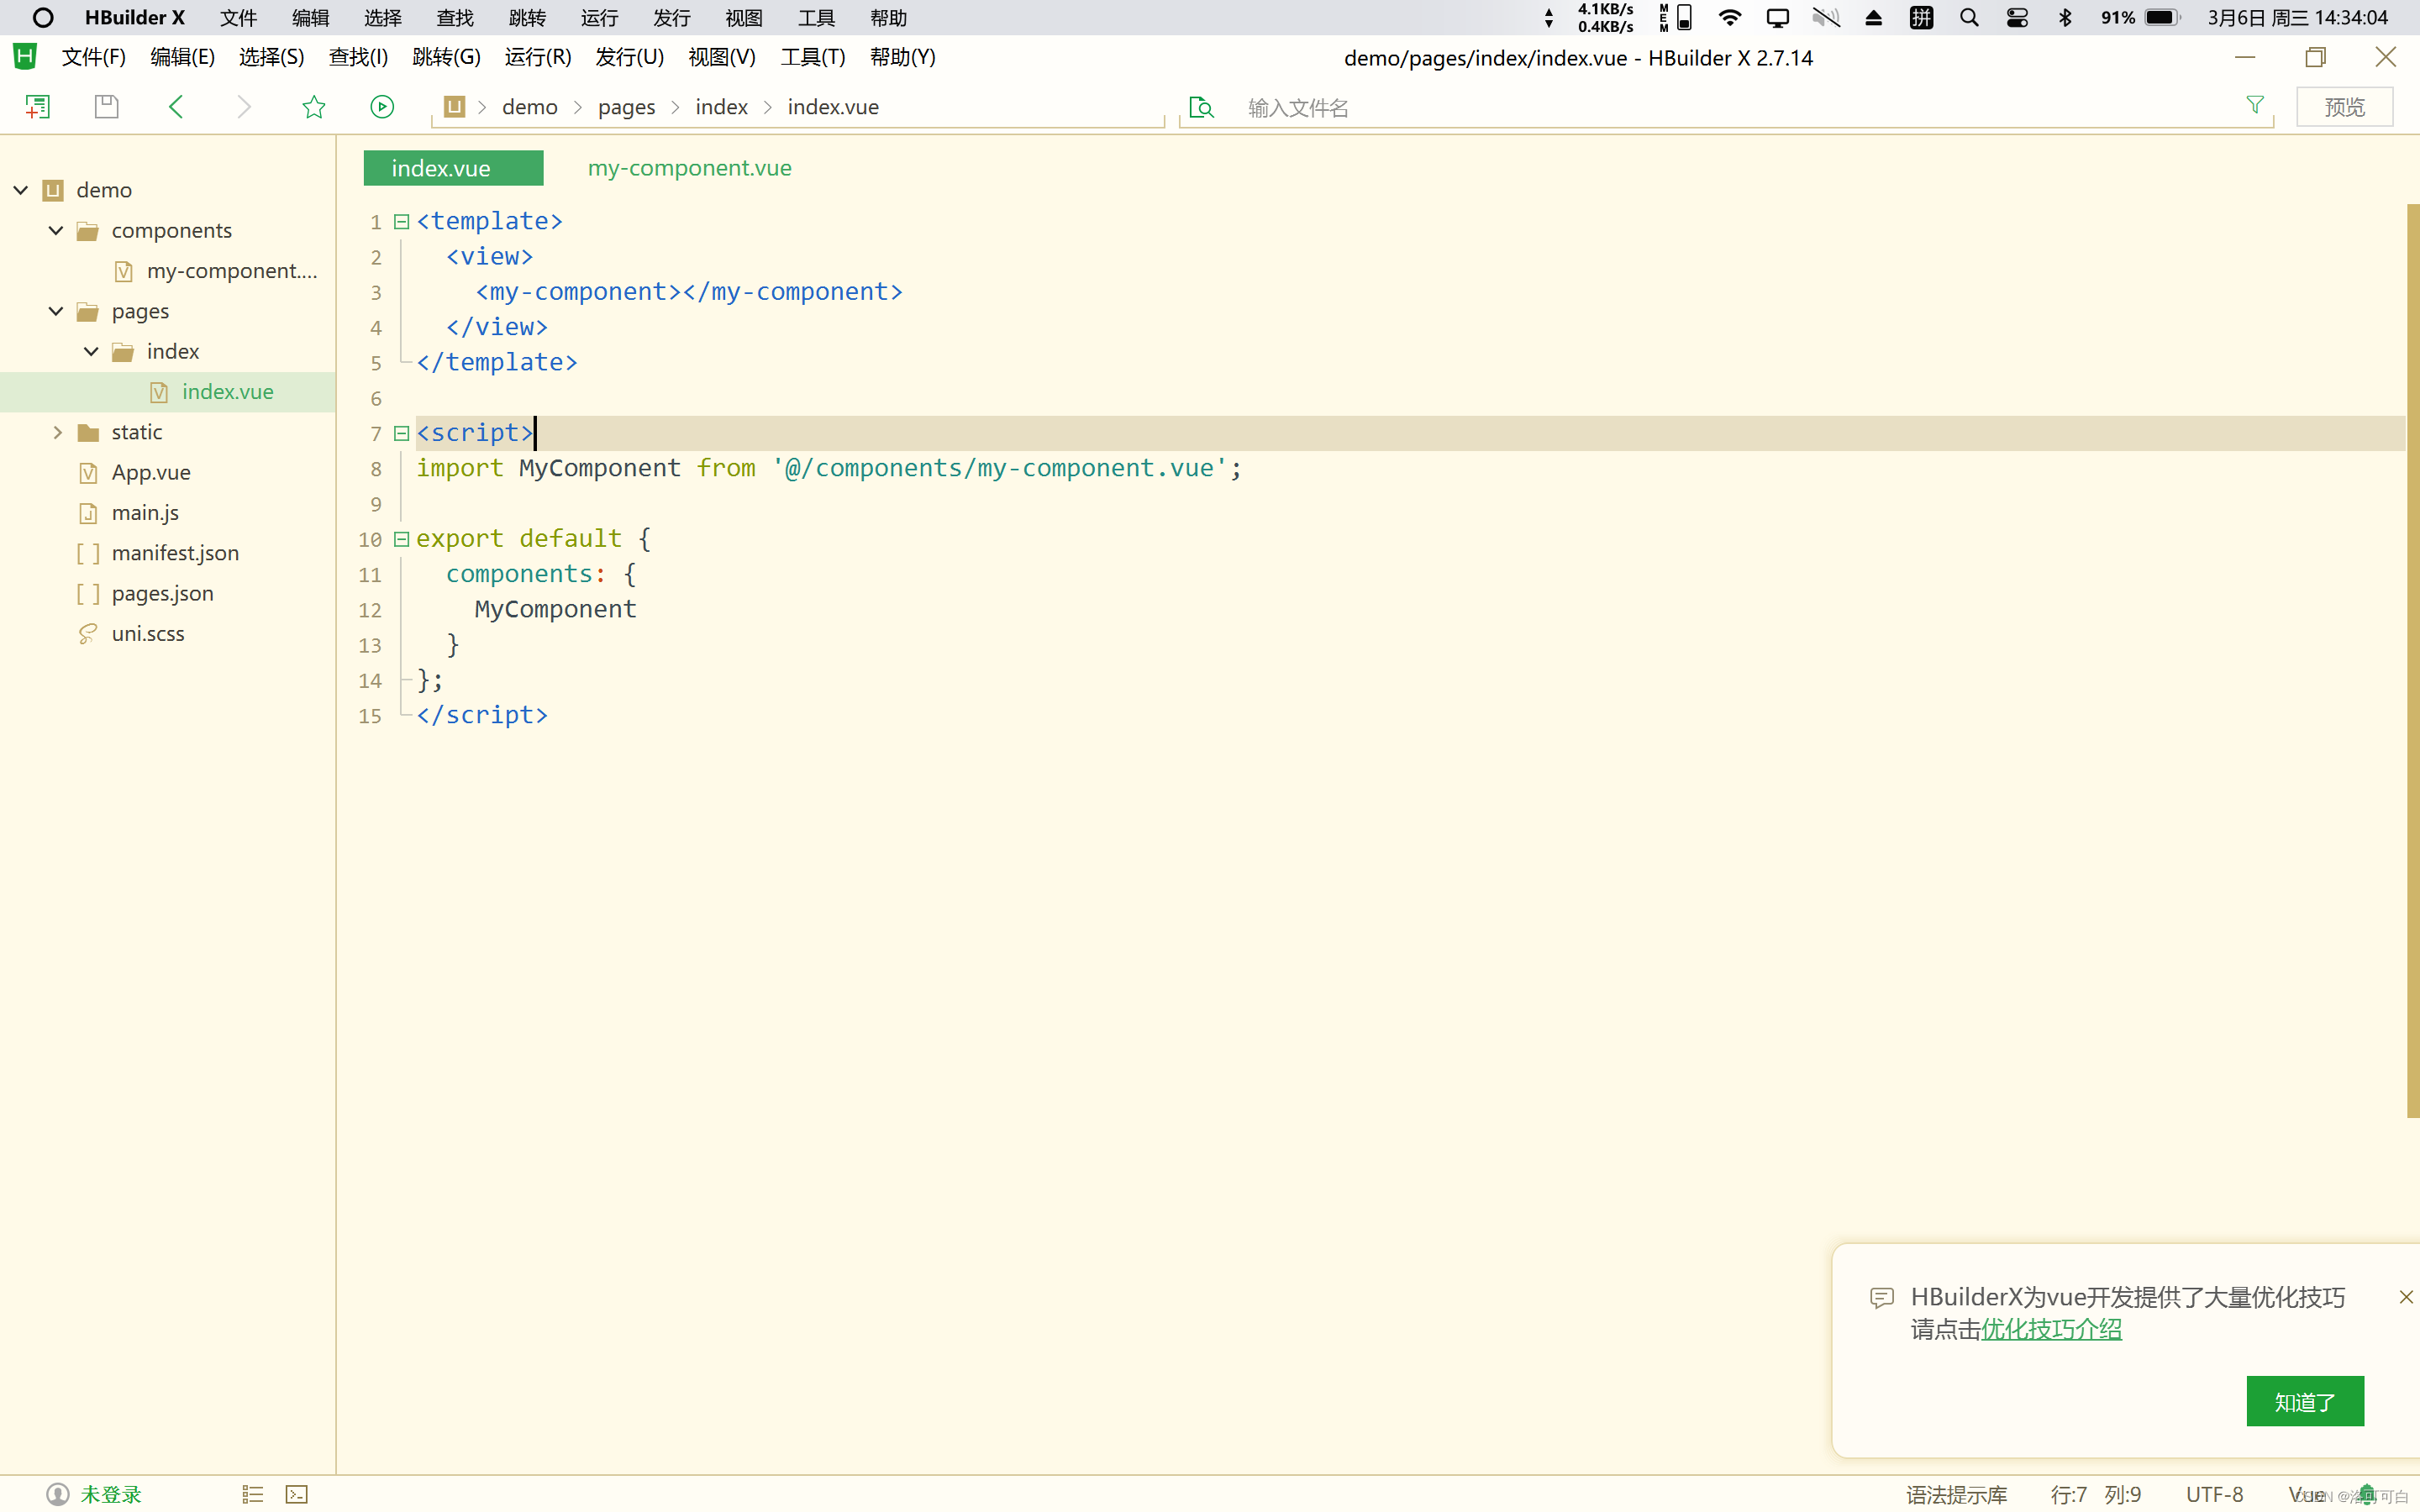
Task: Click the file search icon beside input
Action: click(1201, 107)
